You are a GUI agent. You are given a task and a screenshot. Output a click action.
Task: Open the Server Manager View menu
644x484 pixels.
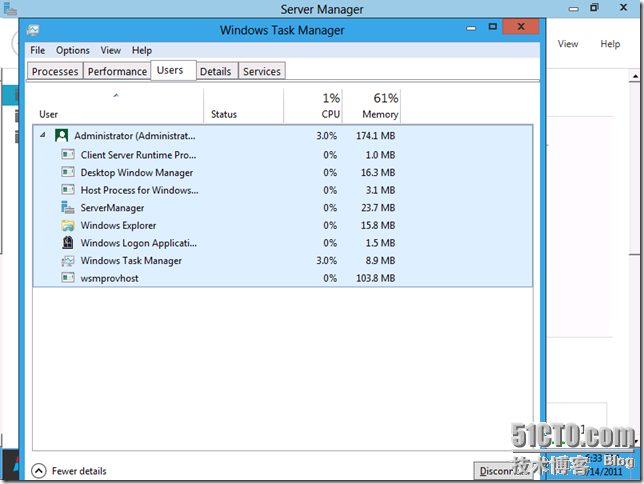pos(568,44)
